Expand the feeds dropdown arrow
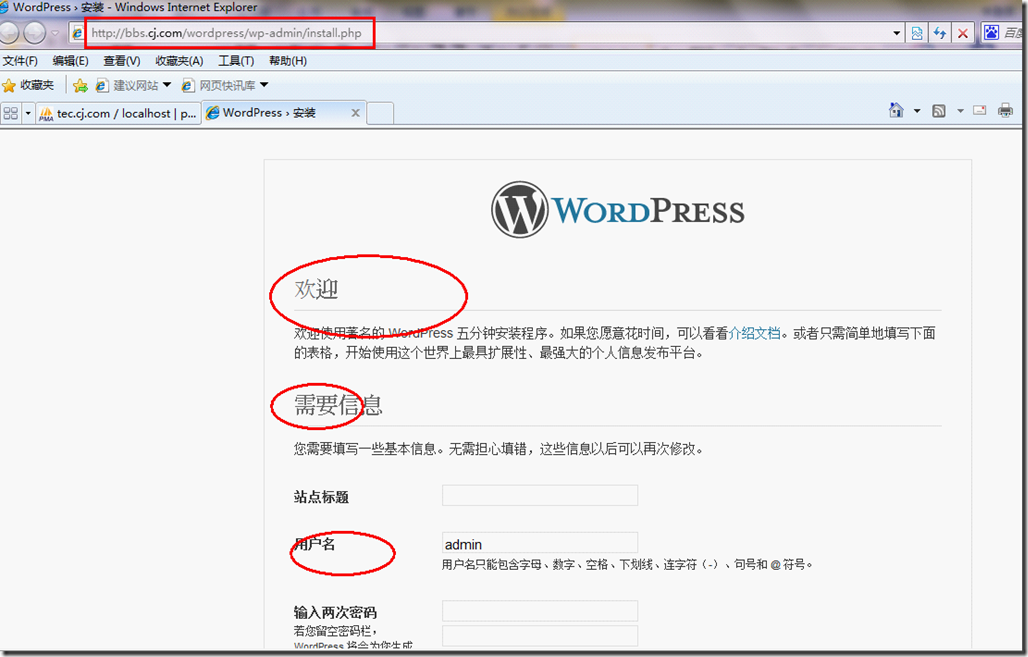 coord(960,111)
